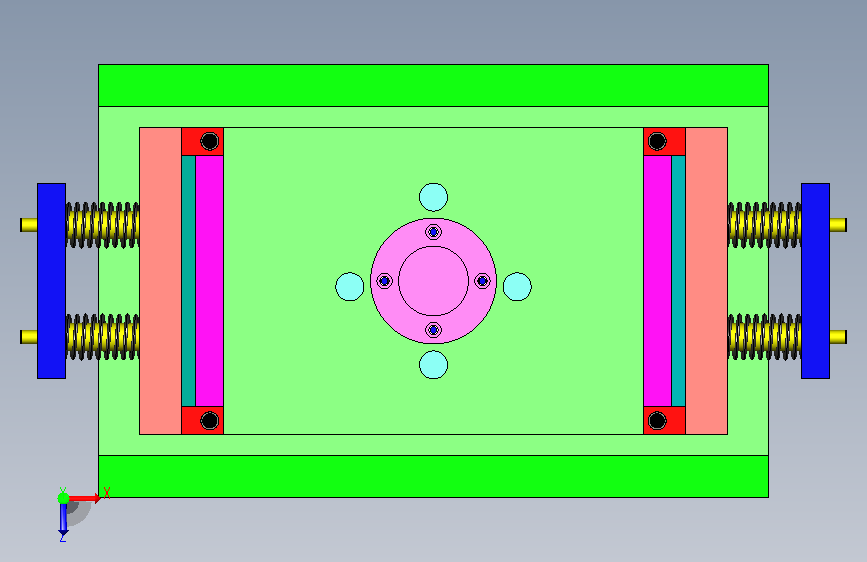This screenshot has height=562, width=867.
Task: Select the right teal strip
Action: (x=678, y=281)
